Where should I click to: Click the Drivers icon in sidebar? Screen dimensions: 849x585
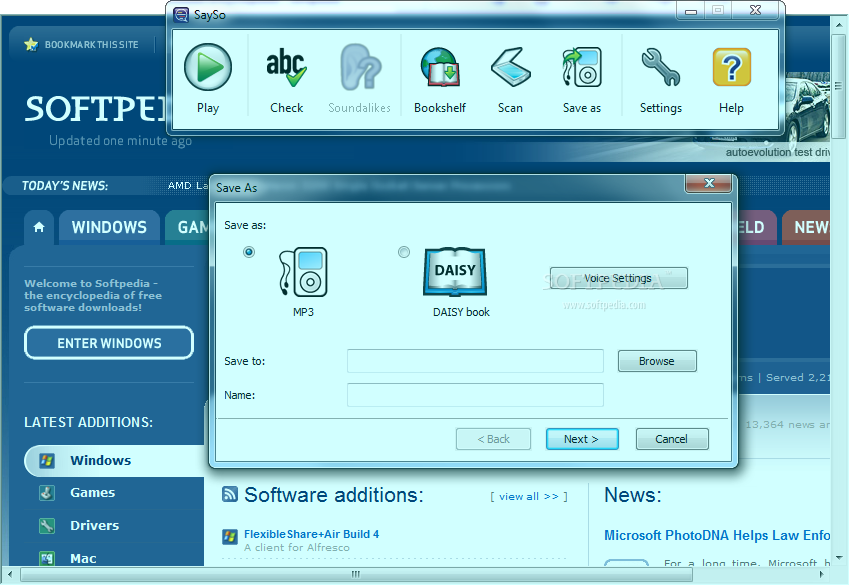(x=47, y=526)
